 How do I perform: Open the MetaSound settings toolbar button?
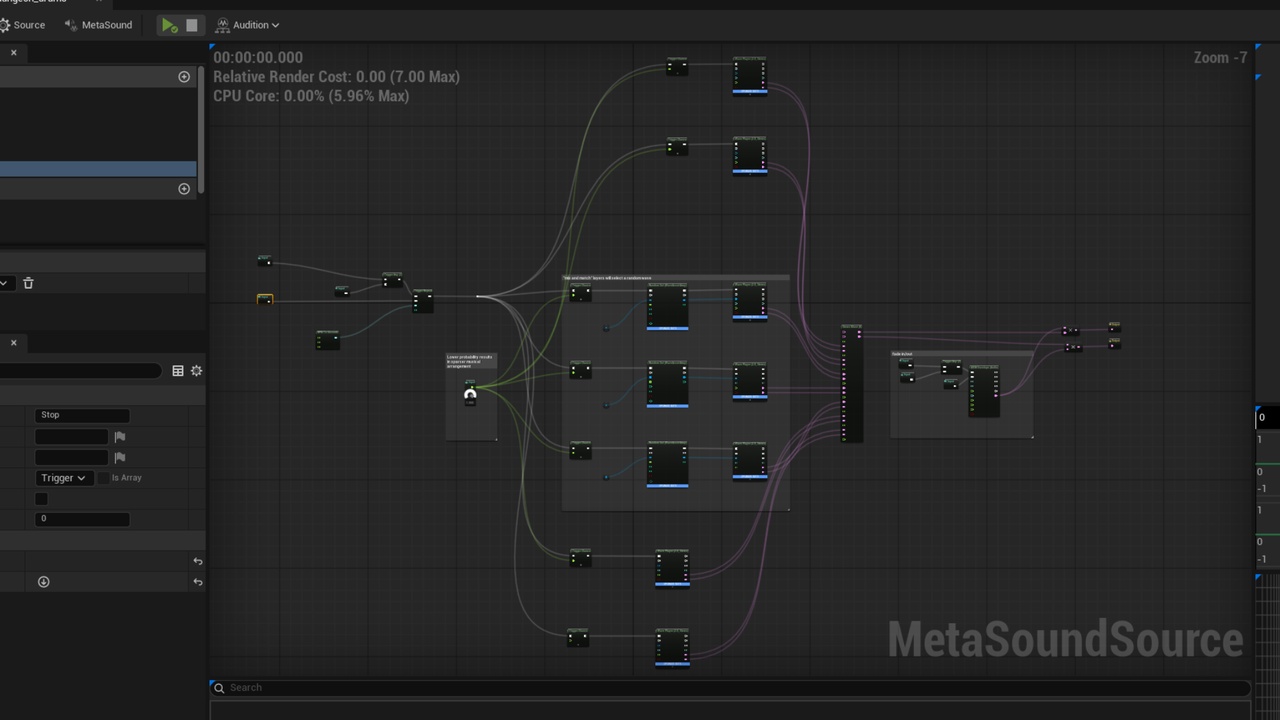point(98,25)
